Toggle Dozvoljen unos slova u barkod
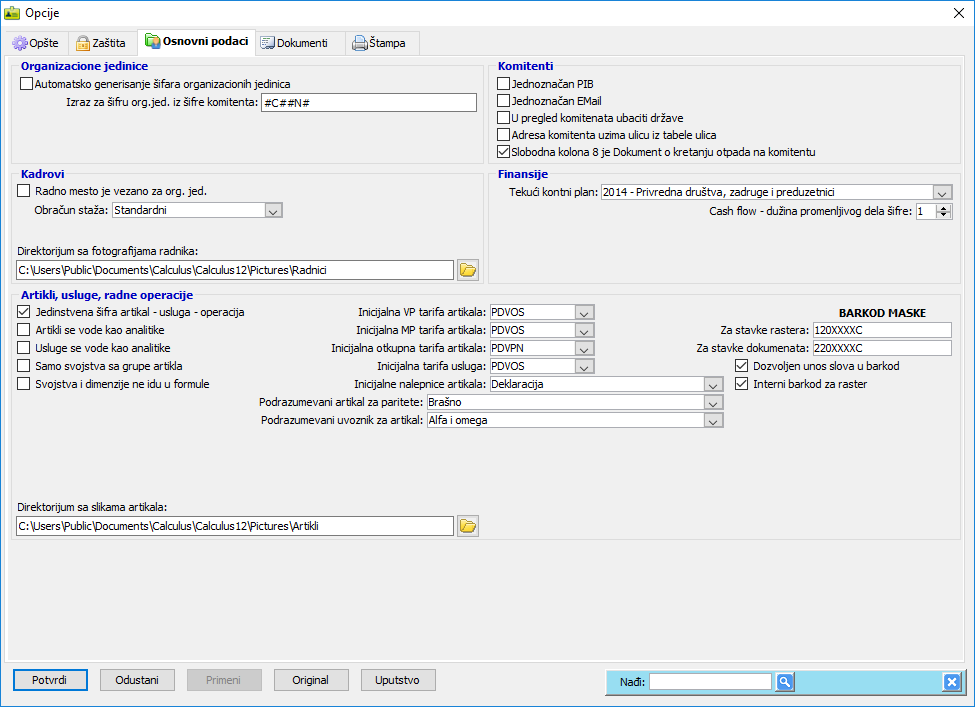Viewport: 975px width, 707px height. click(741, 366)
